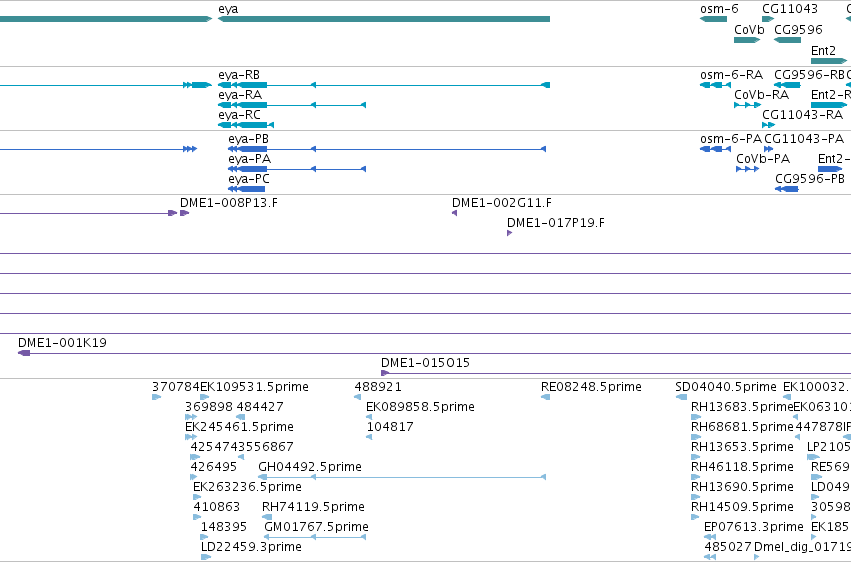Viewport: 851px width, 562px height.
Task: Click the RH68681.5prime label
Action: pyautogui.click(x=742, y=427)
